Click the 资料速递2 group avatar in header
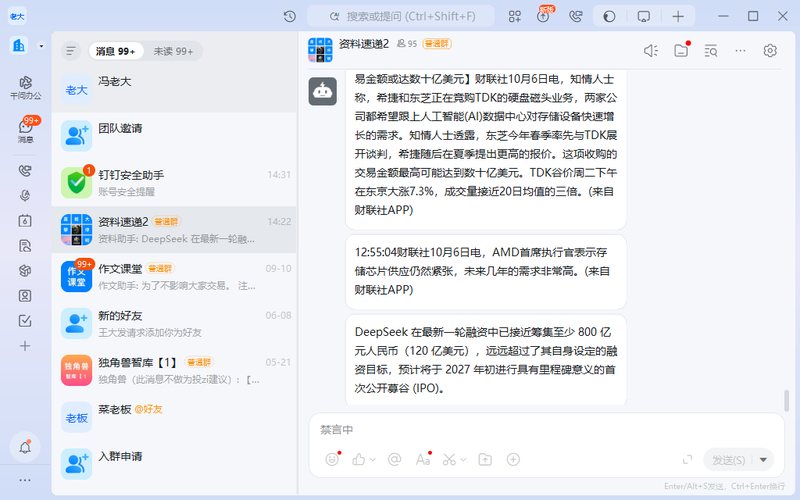This screenshot has height=500, width=800. click(x=320, y=50)
